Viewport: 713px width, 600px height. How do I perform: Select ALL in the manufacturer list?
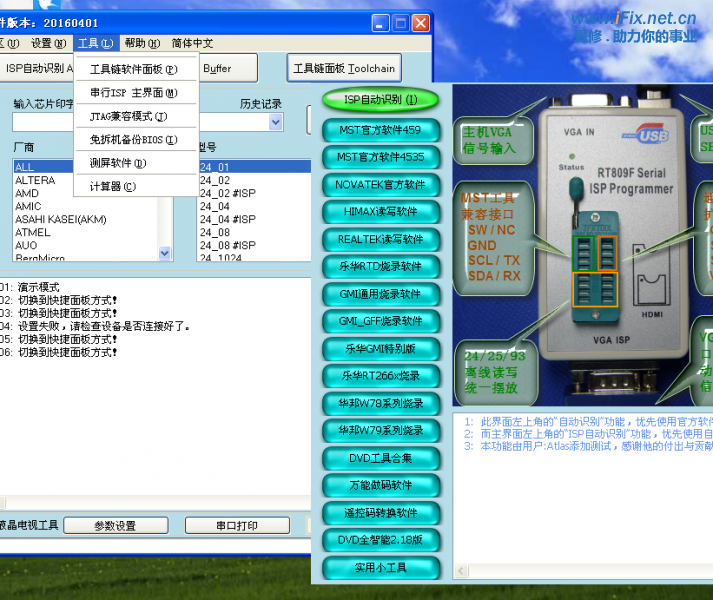(x=43, y=167)
